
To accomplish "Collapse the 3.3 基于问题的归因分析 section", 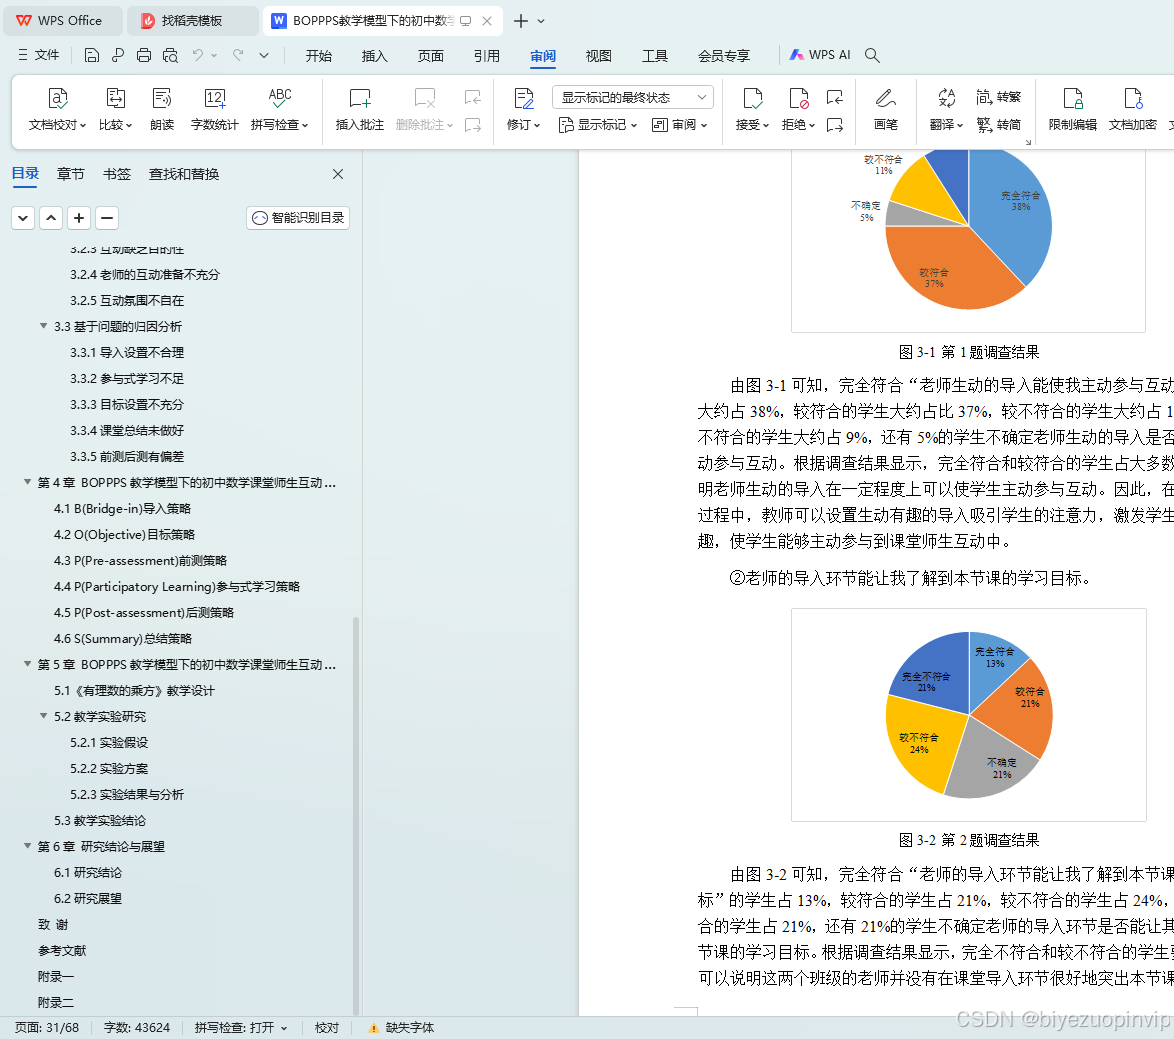I will click(x=43, y=326).
